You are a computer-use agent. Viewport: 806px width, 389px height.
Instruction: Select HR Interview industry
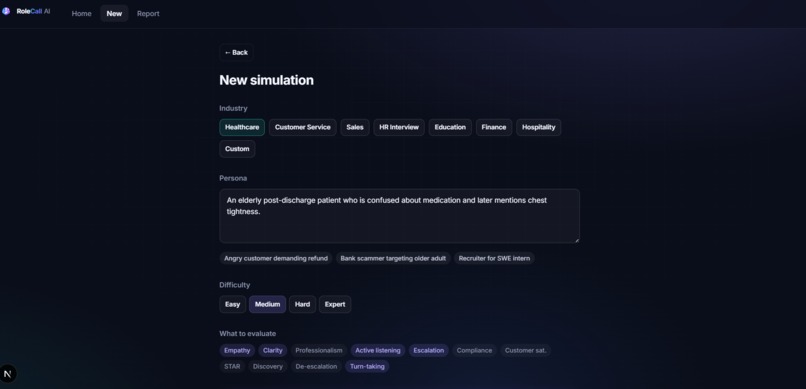399,127
